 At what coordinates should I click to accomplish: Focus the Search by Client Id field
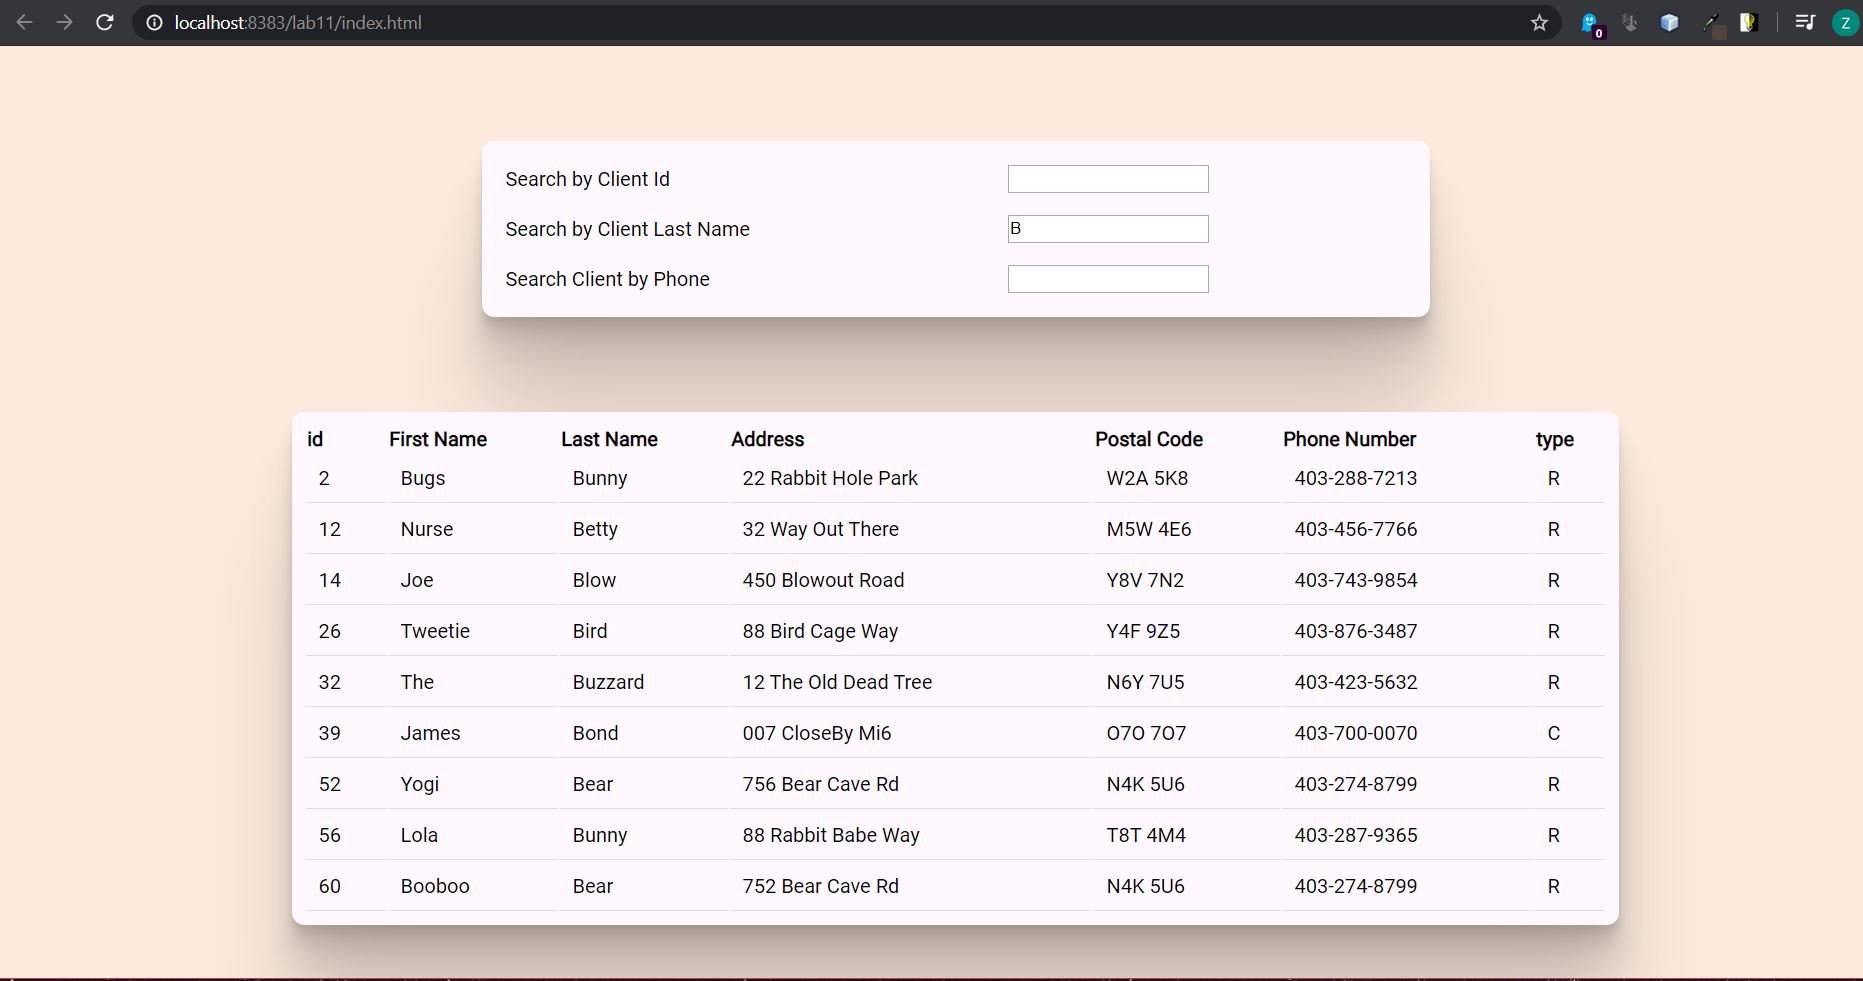click(1107, 179)
